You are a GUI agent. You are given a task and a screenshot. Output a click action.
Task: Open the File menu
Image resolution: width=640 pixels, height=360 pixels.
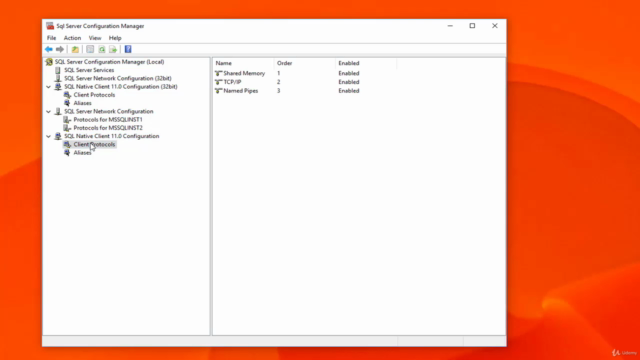(51, 38)
